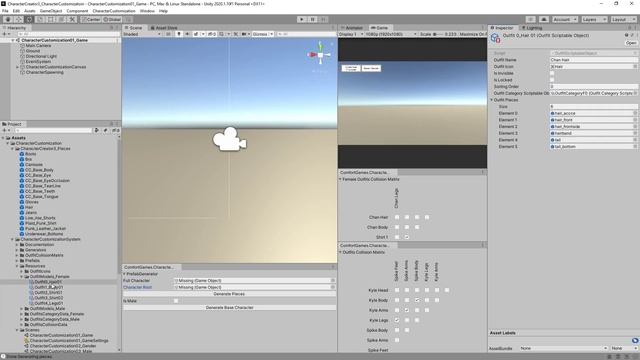This screenshot has height=360, width=640.
Task: Open the File menu
Action: pyautogui.click(x=5, y=11)
